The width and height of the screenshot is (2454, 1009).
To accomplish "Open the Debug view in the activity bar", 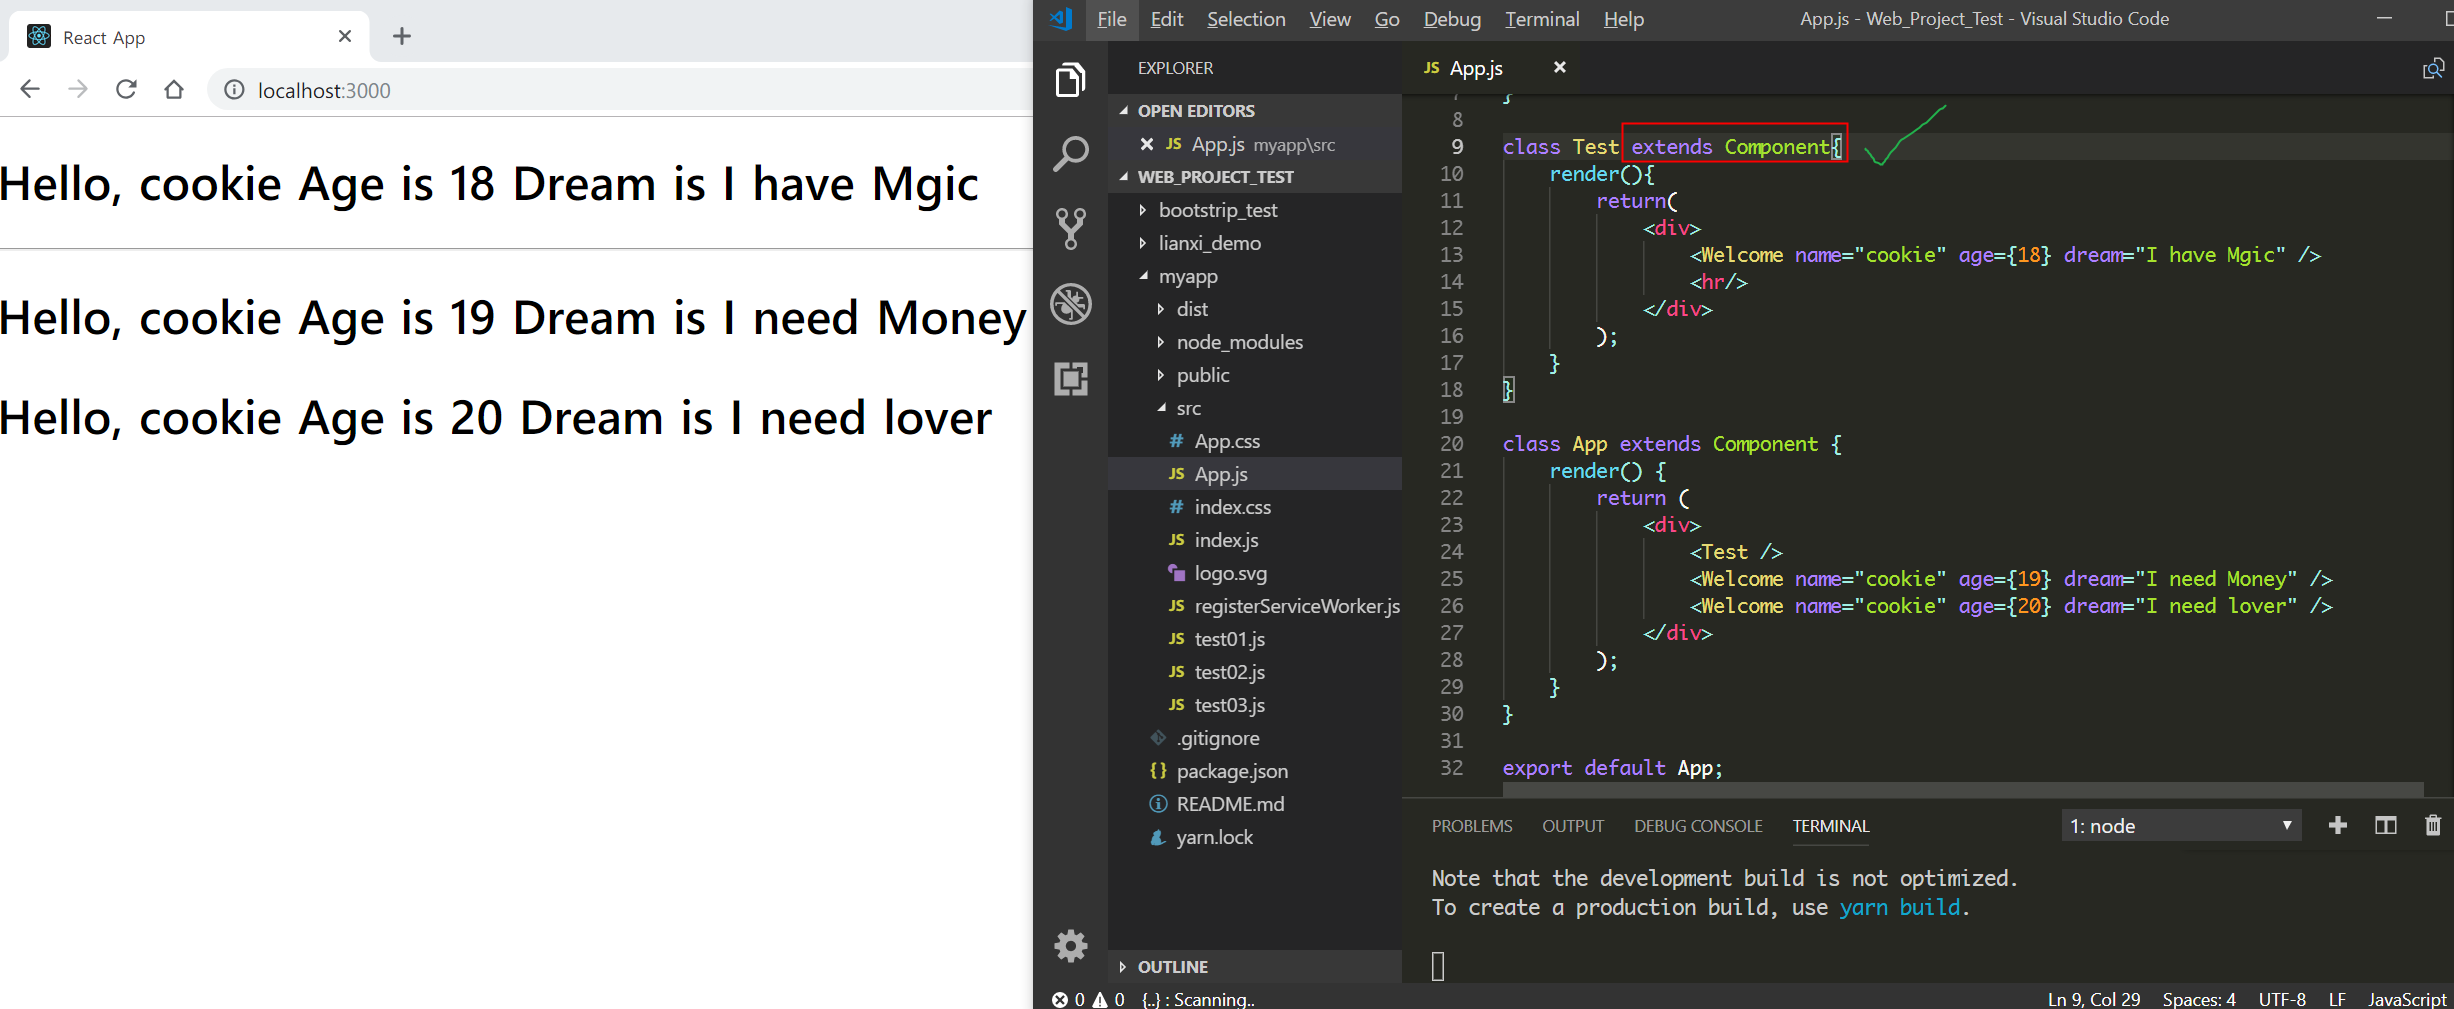I will (1070, 304).
